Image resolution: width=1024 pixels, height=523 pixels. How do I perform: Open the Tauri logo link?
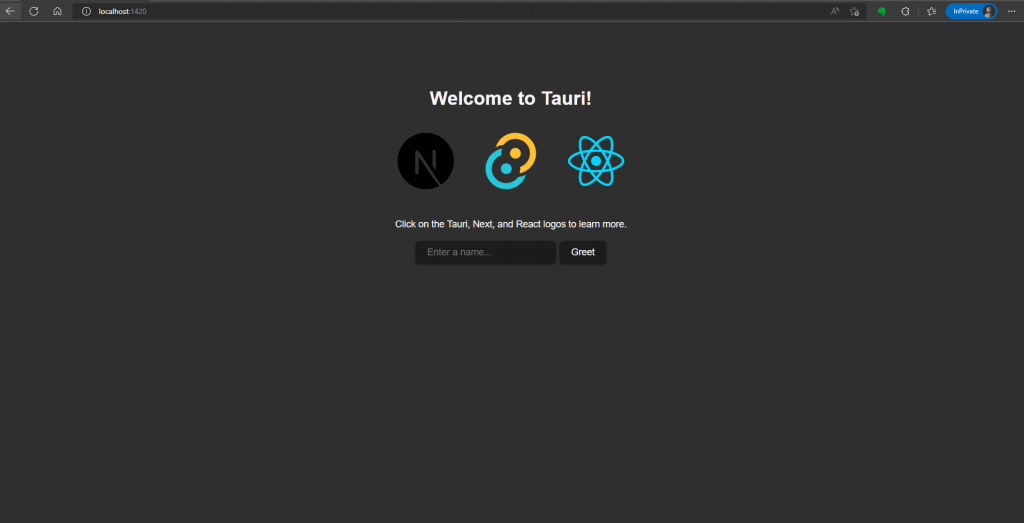[x=511, y=161]
